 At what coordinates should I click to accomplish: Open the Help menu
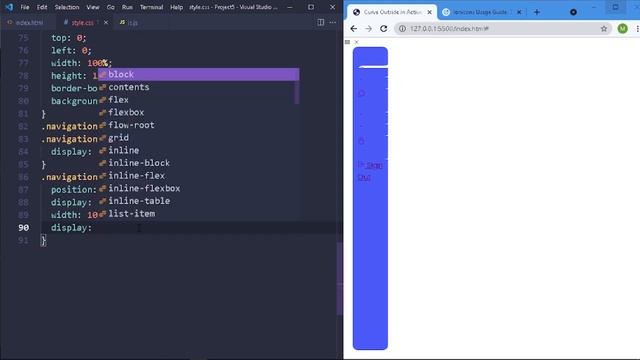click(x=176, y=7)
